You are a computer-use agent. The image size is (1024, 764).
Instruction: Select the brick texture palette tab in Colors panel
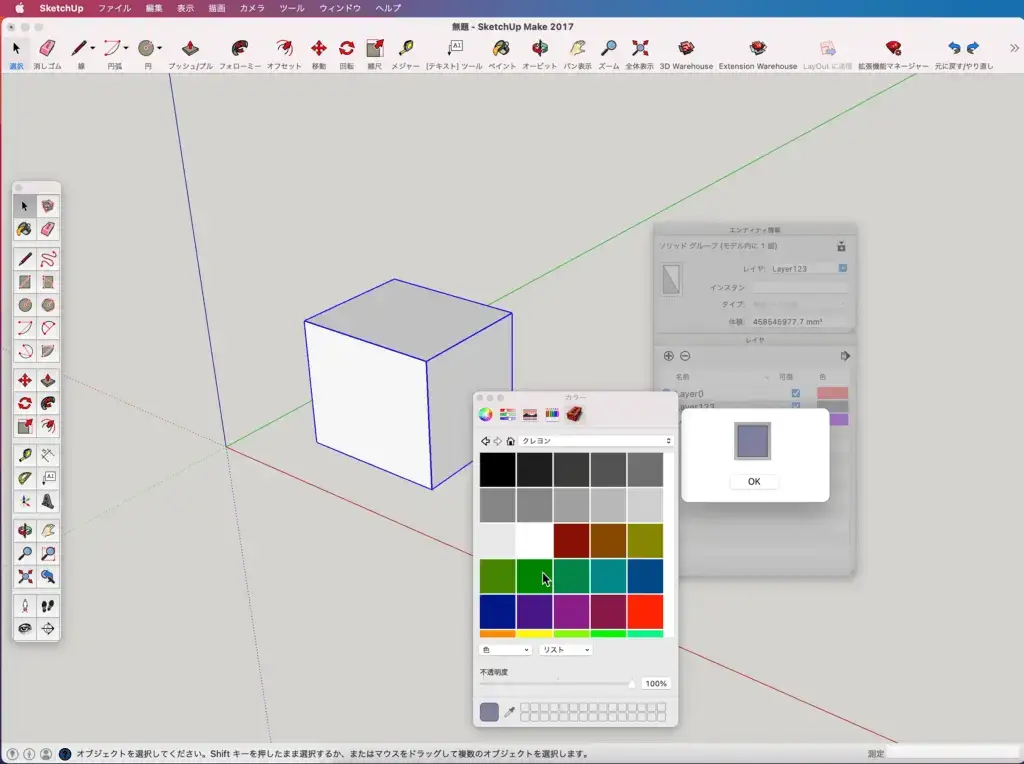[x=574, y=414]
